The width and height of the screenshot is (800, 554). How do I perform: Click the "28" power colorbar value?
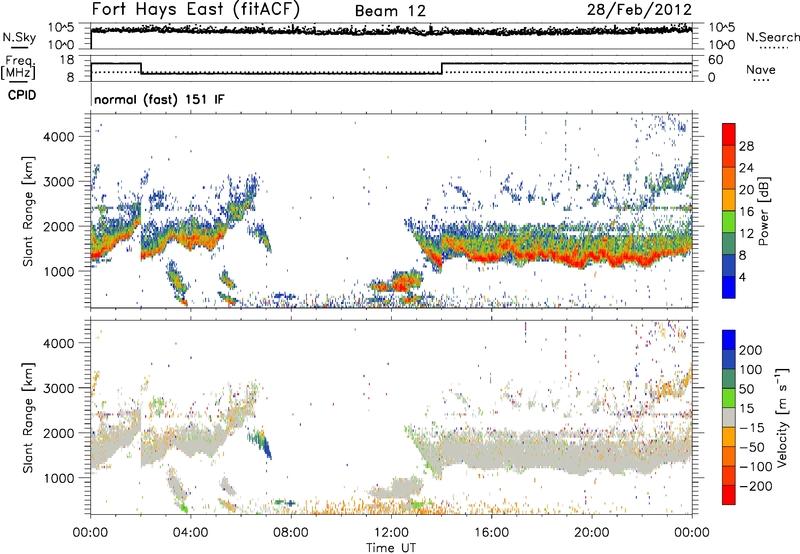click(x=746, y=146)
